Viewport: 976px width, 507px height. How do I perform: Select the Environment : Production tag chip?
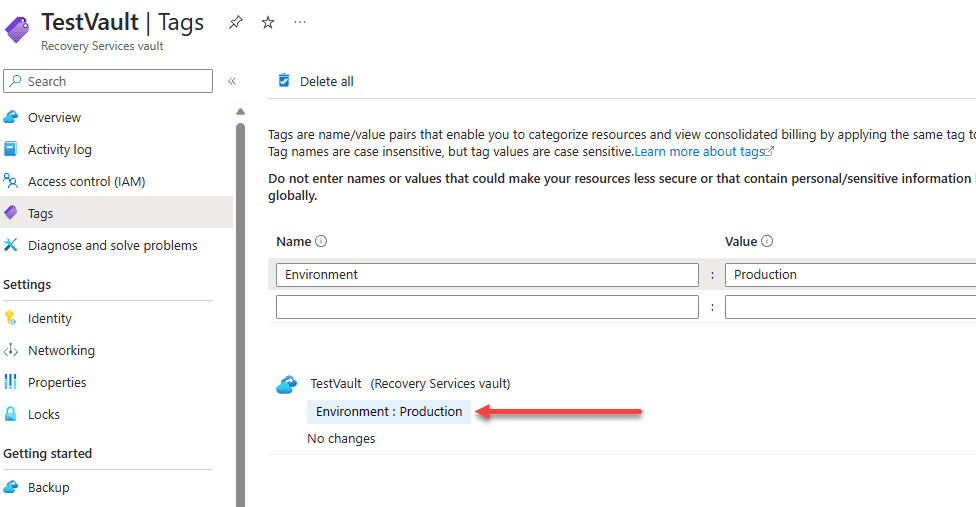coord(389,412)
